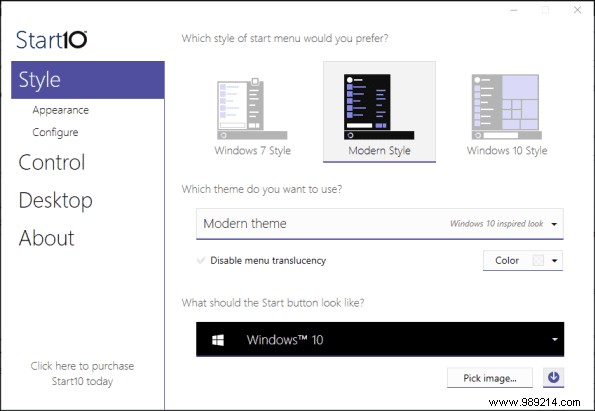
Task: Expand the Windows 10 Start button dropdown
Action: (380, 339)
